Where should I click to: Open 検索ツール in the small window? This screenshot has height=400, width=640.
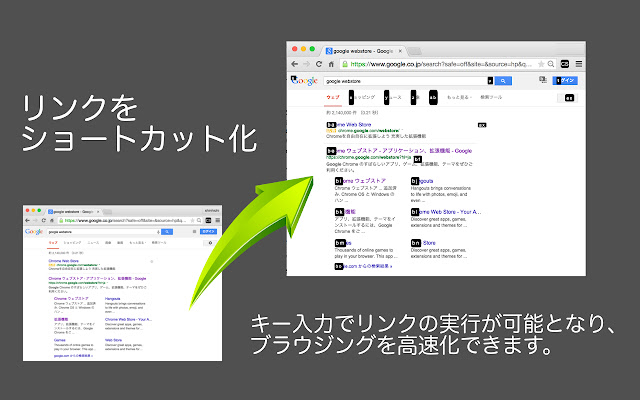[159, 243]
